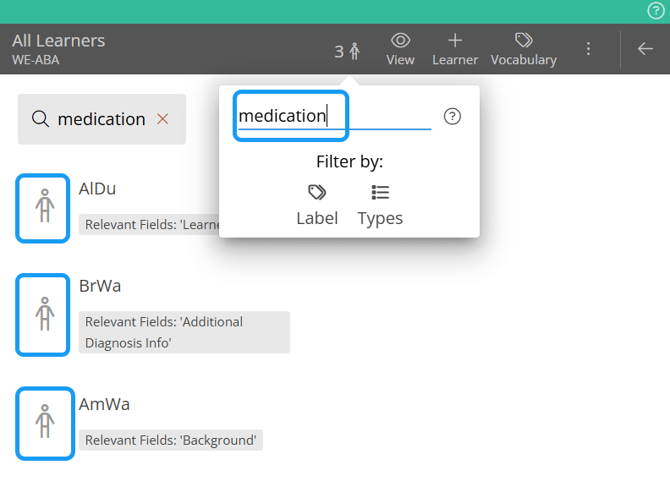This screenshot has width=670, height=487.
Task: Select the BrWa learner avatar
Action: [x=43, y=314]
